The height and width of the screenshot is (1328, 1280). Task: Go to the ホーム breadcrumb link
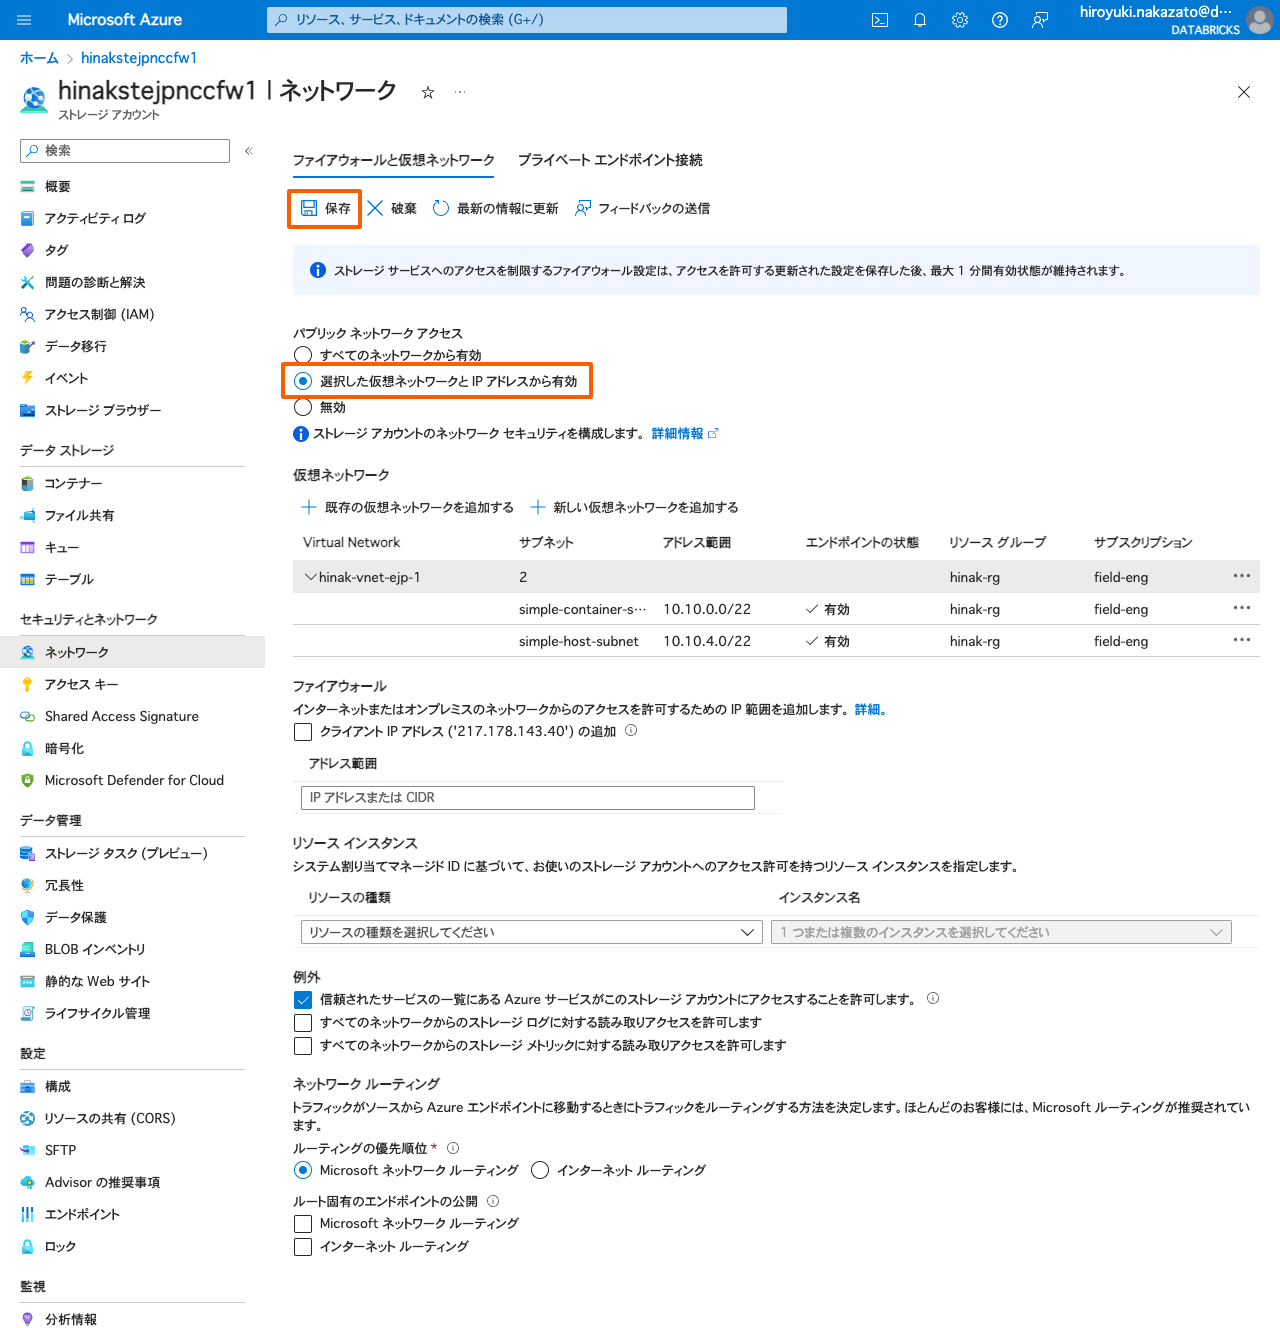(x=39, y=58)
